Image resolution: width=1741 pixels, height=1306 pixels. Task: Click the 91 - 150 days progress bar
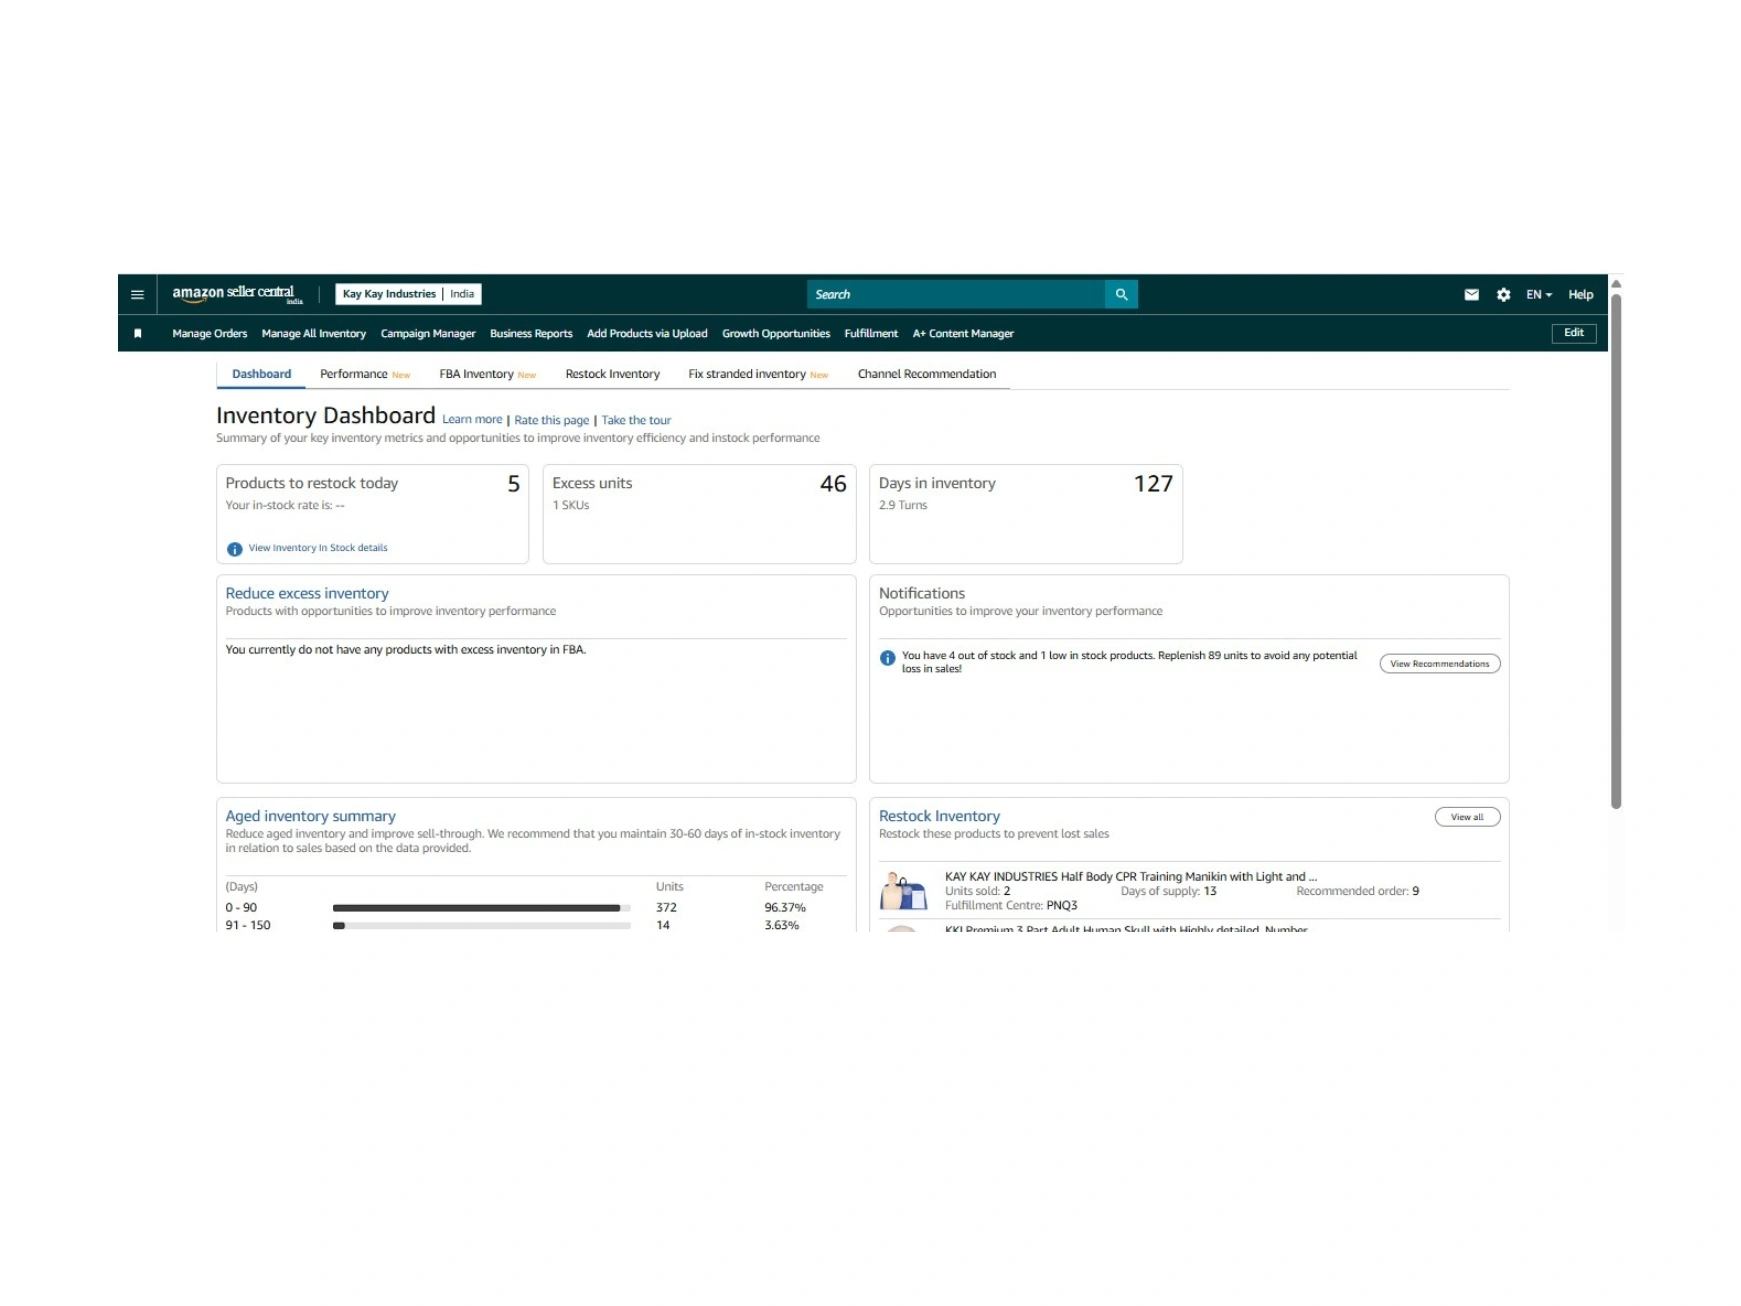coord(481,926)
